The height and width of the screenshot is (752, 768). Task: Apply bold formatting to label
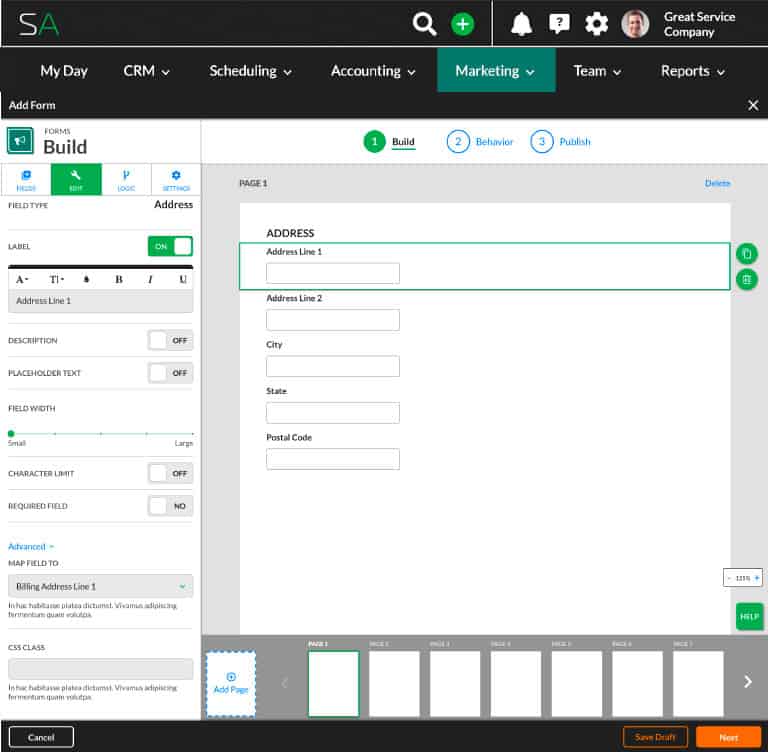pyautogui.click(x=119, y=279)
